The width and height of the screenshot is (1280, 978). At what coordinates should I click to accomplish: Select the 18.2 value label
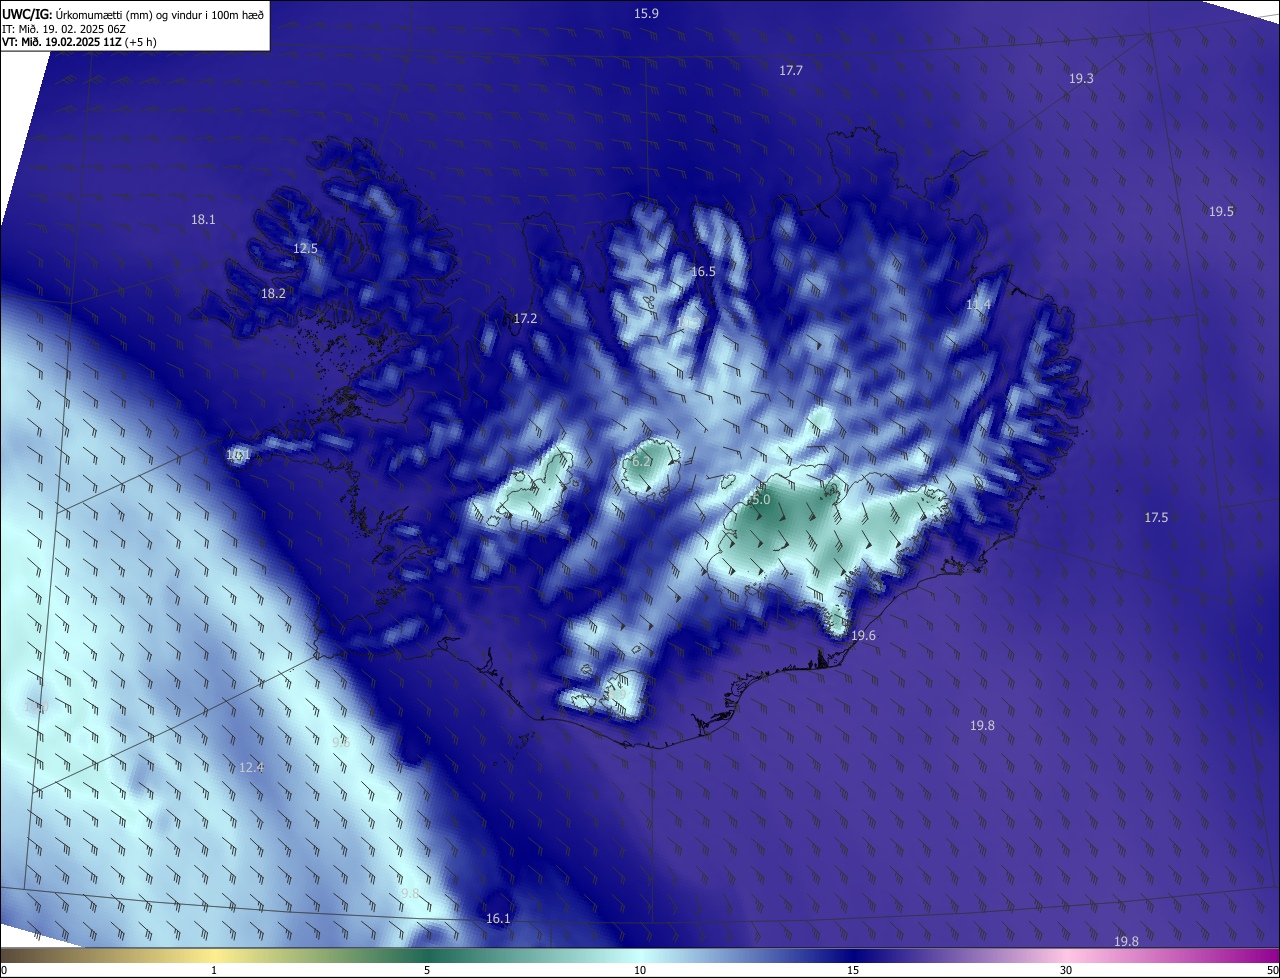tap(273, 293)
